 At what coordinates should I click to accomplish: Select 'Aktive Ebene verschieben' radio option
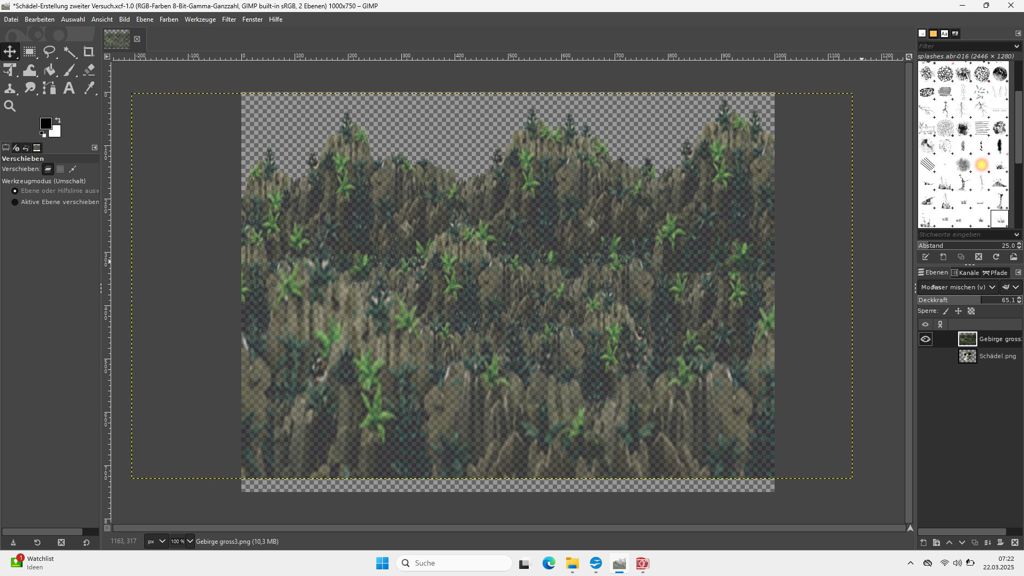tap(15, 202)
